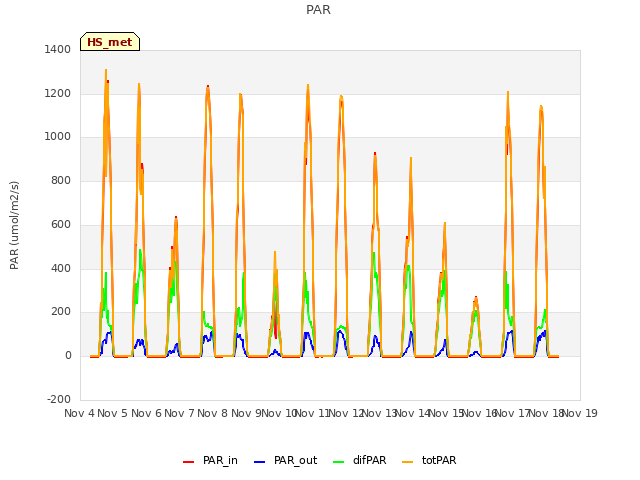The image size is (640, 480).
Task: Toggle PAR_in series in legend
Action: 210,460
